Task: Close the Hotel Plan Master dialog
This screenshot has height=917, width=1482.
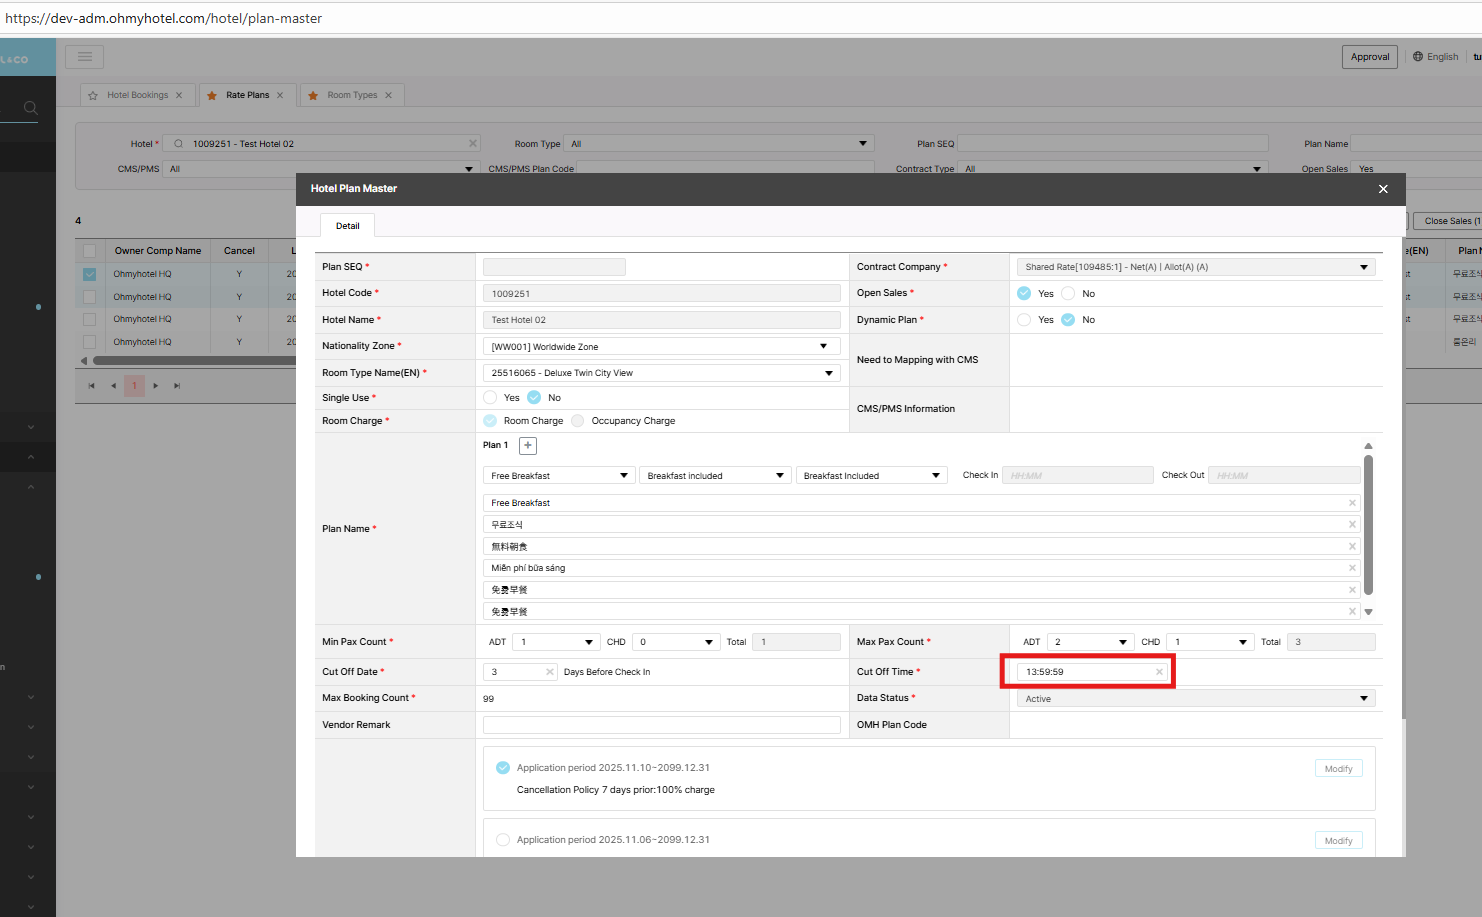Action: [1383, 189]
